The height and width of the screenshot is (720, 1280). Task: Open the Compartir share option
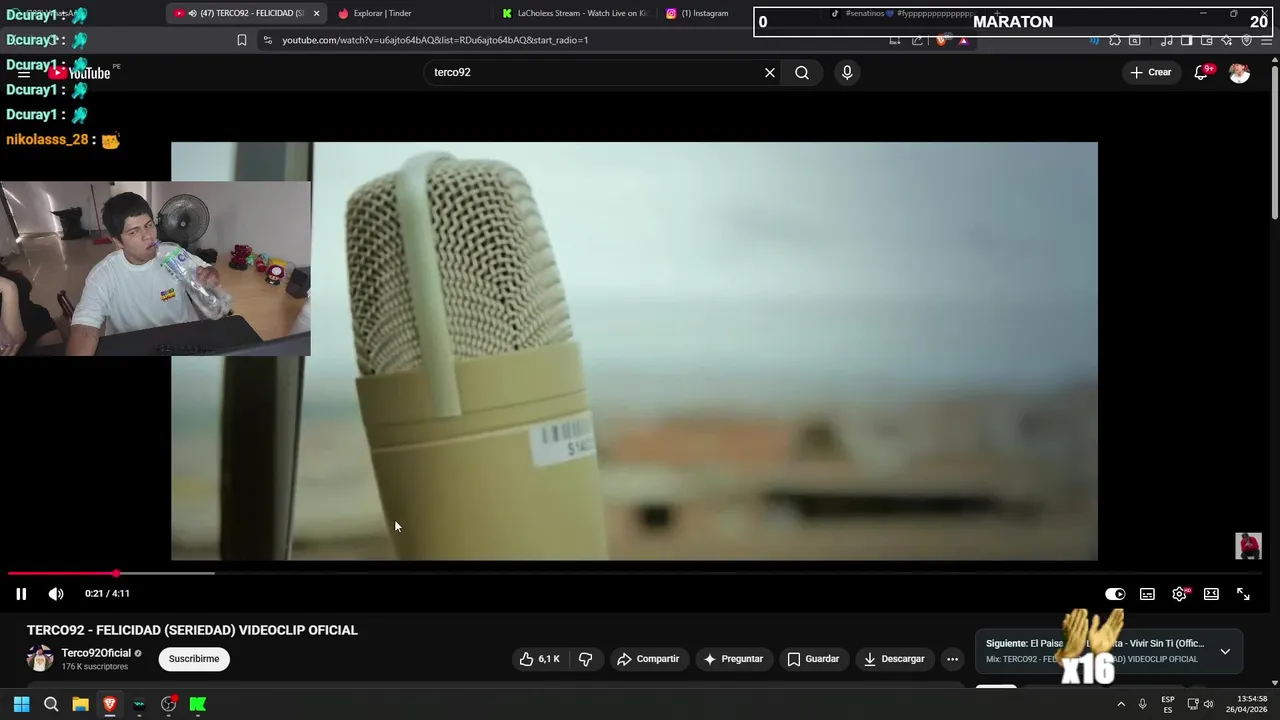click(x=648, y=659)
